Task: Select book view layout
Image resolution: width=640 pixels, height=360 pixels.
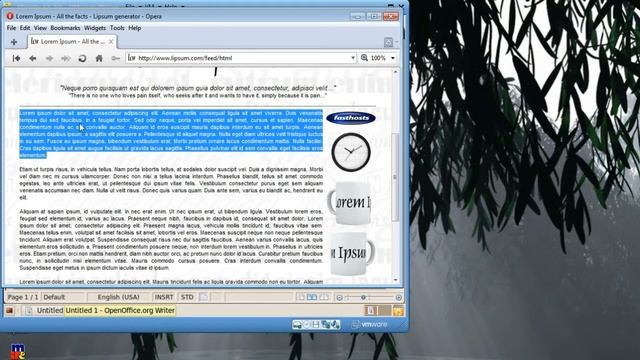Action: tap(324, 298)
